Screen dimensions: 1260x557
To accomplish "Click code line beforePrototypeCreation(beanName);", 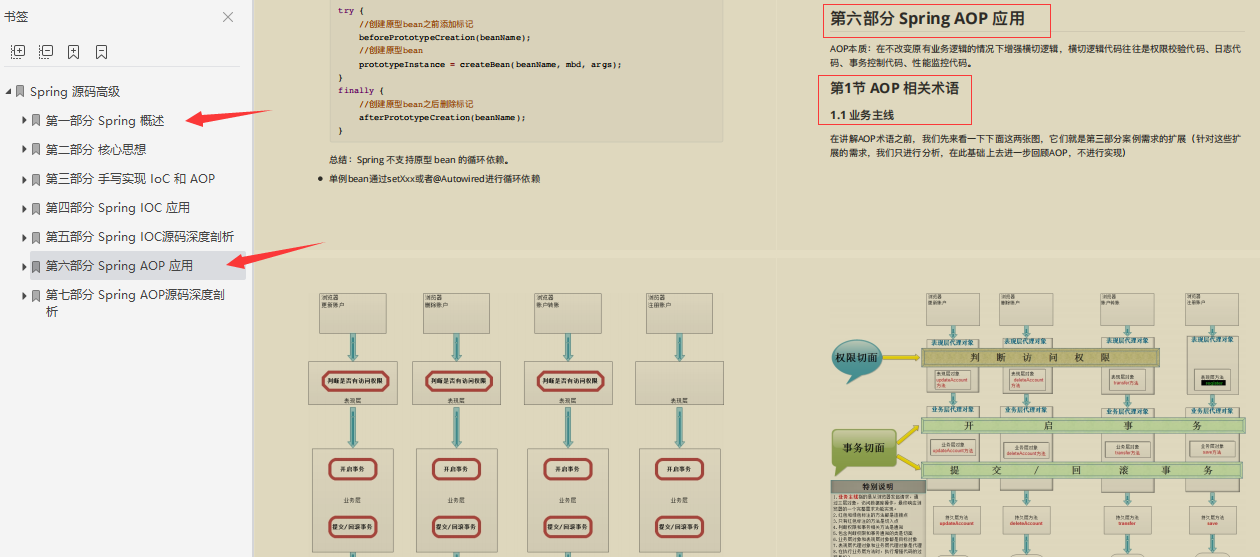I will 444,37.
